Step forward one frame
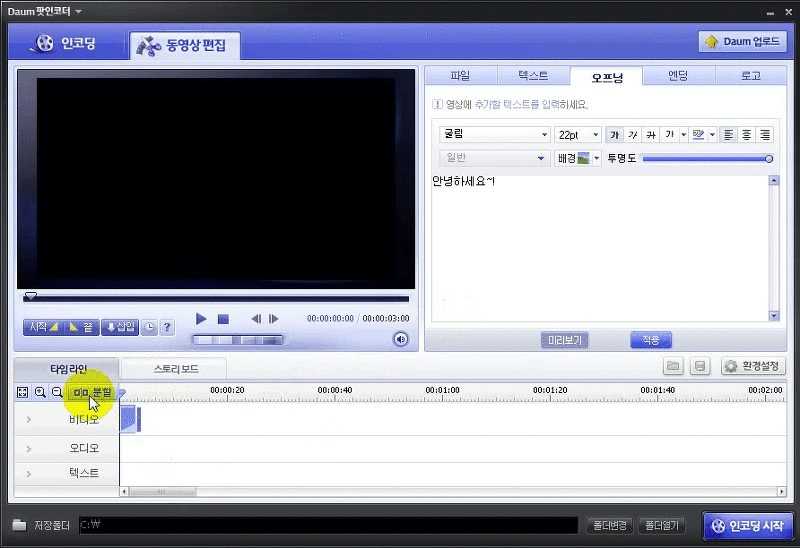The image size is (800, 548). (x=274, y=319)
